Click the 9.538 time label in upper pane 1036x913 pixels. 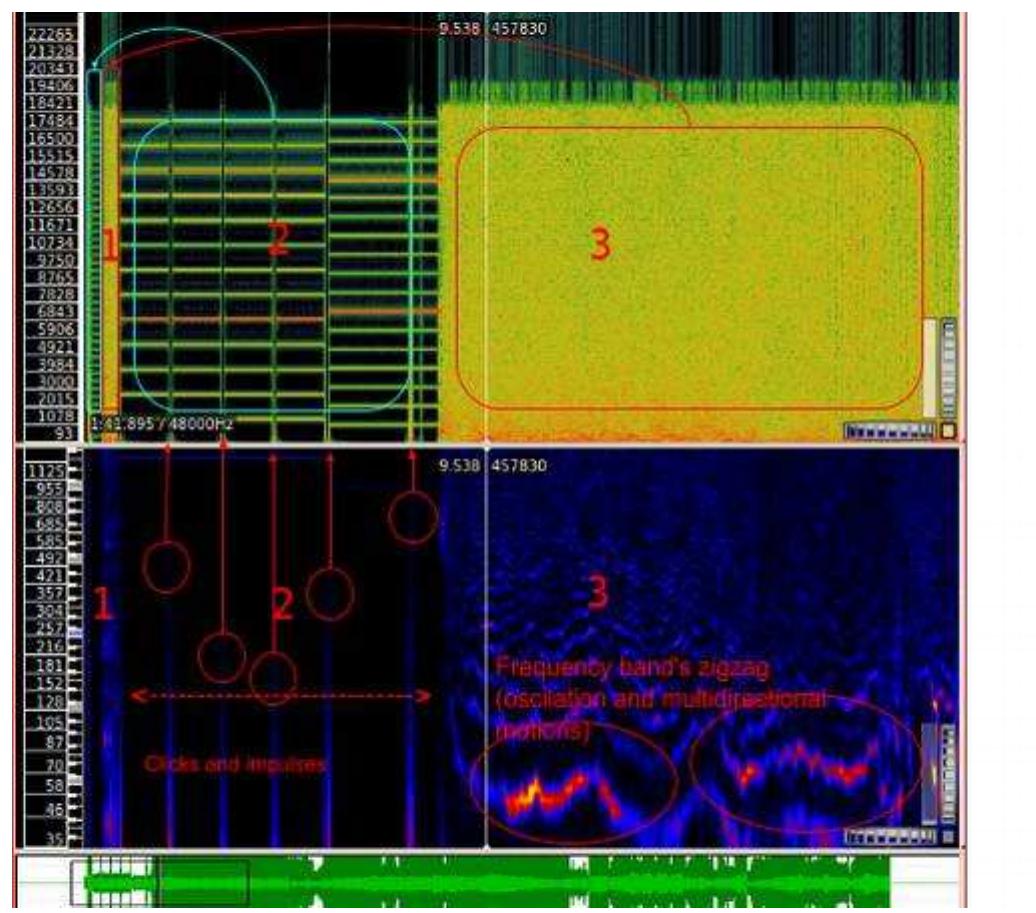458,29
